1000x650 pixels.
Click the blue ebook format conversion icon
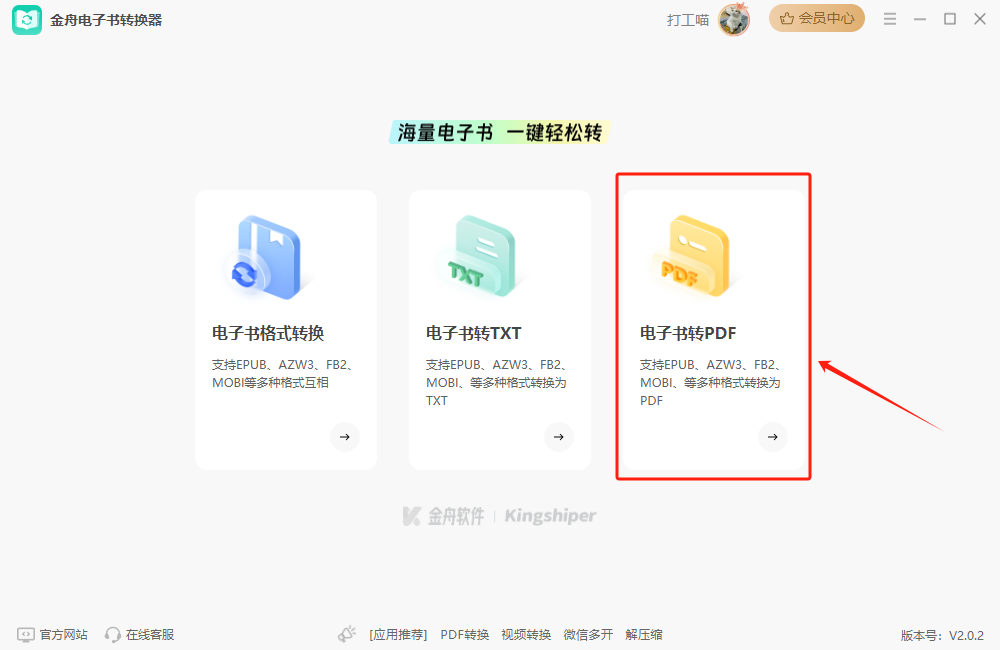tap(268, 258)
